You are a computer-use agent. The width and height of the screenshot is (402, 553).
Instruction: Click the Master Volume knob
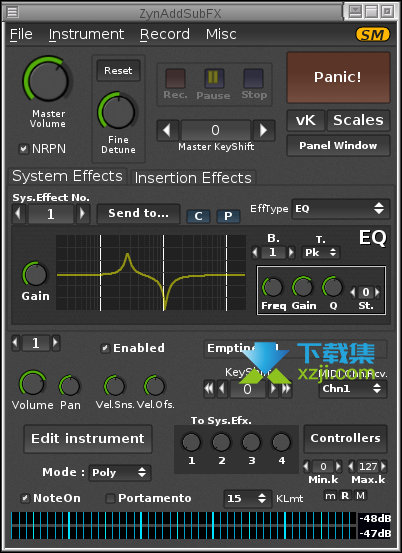[48, 80]
